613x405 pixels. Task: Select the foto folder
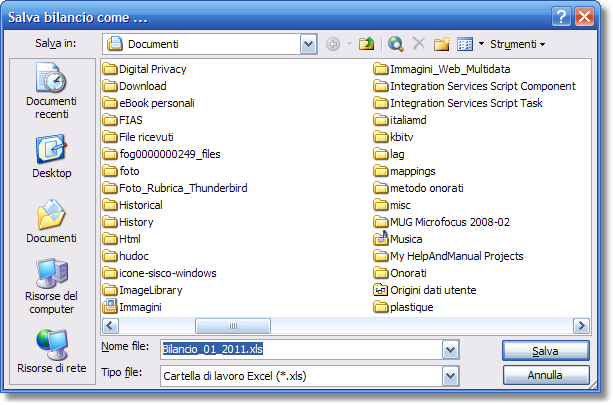pos(121,171)
